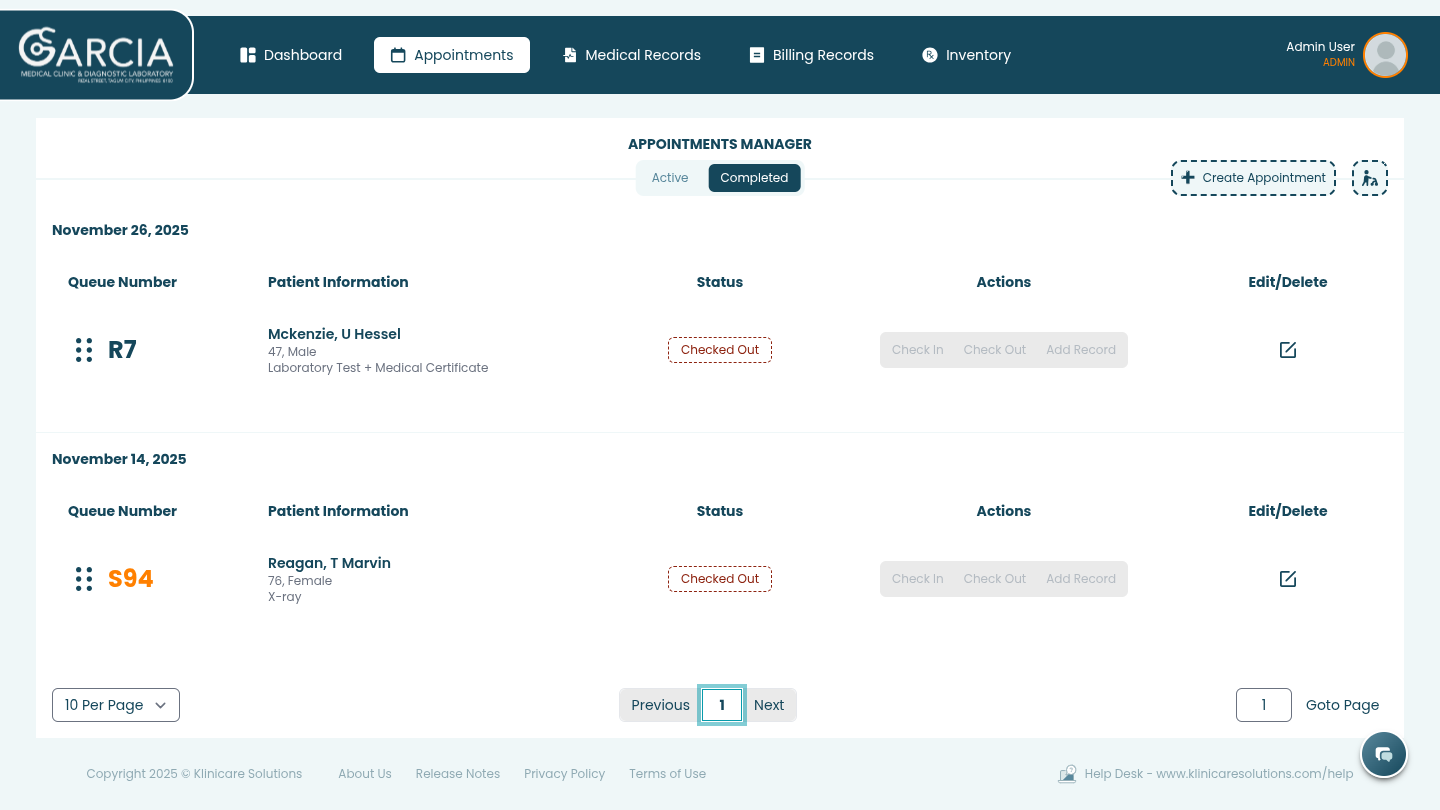Open the Privacy Policy footer link
The image size is (1440, 810).
pyautogui.click(x=564, y=774)
